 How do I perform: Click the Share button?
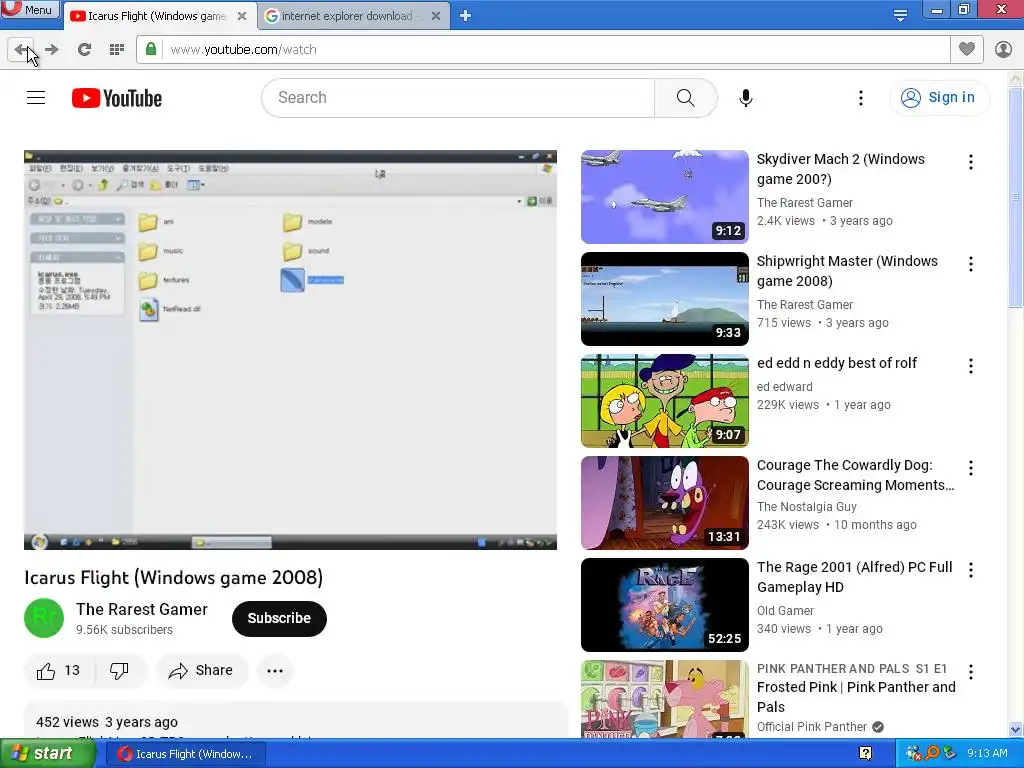click(x=201, y=671)
